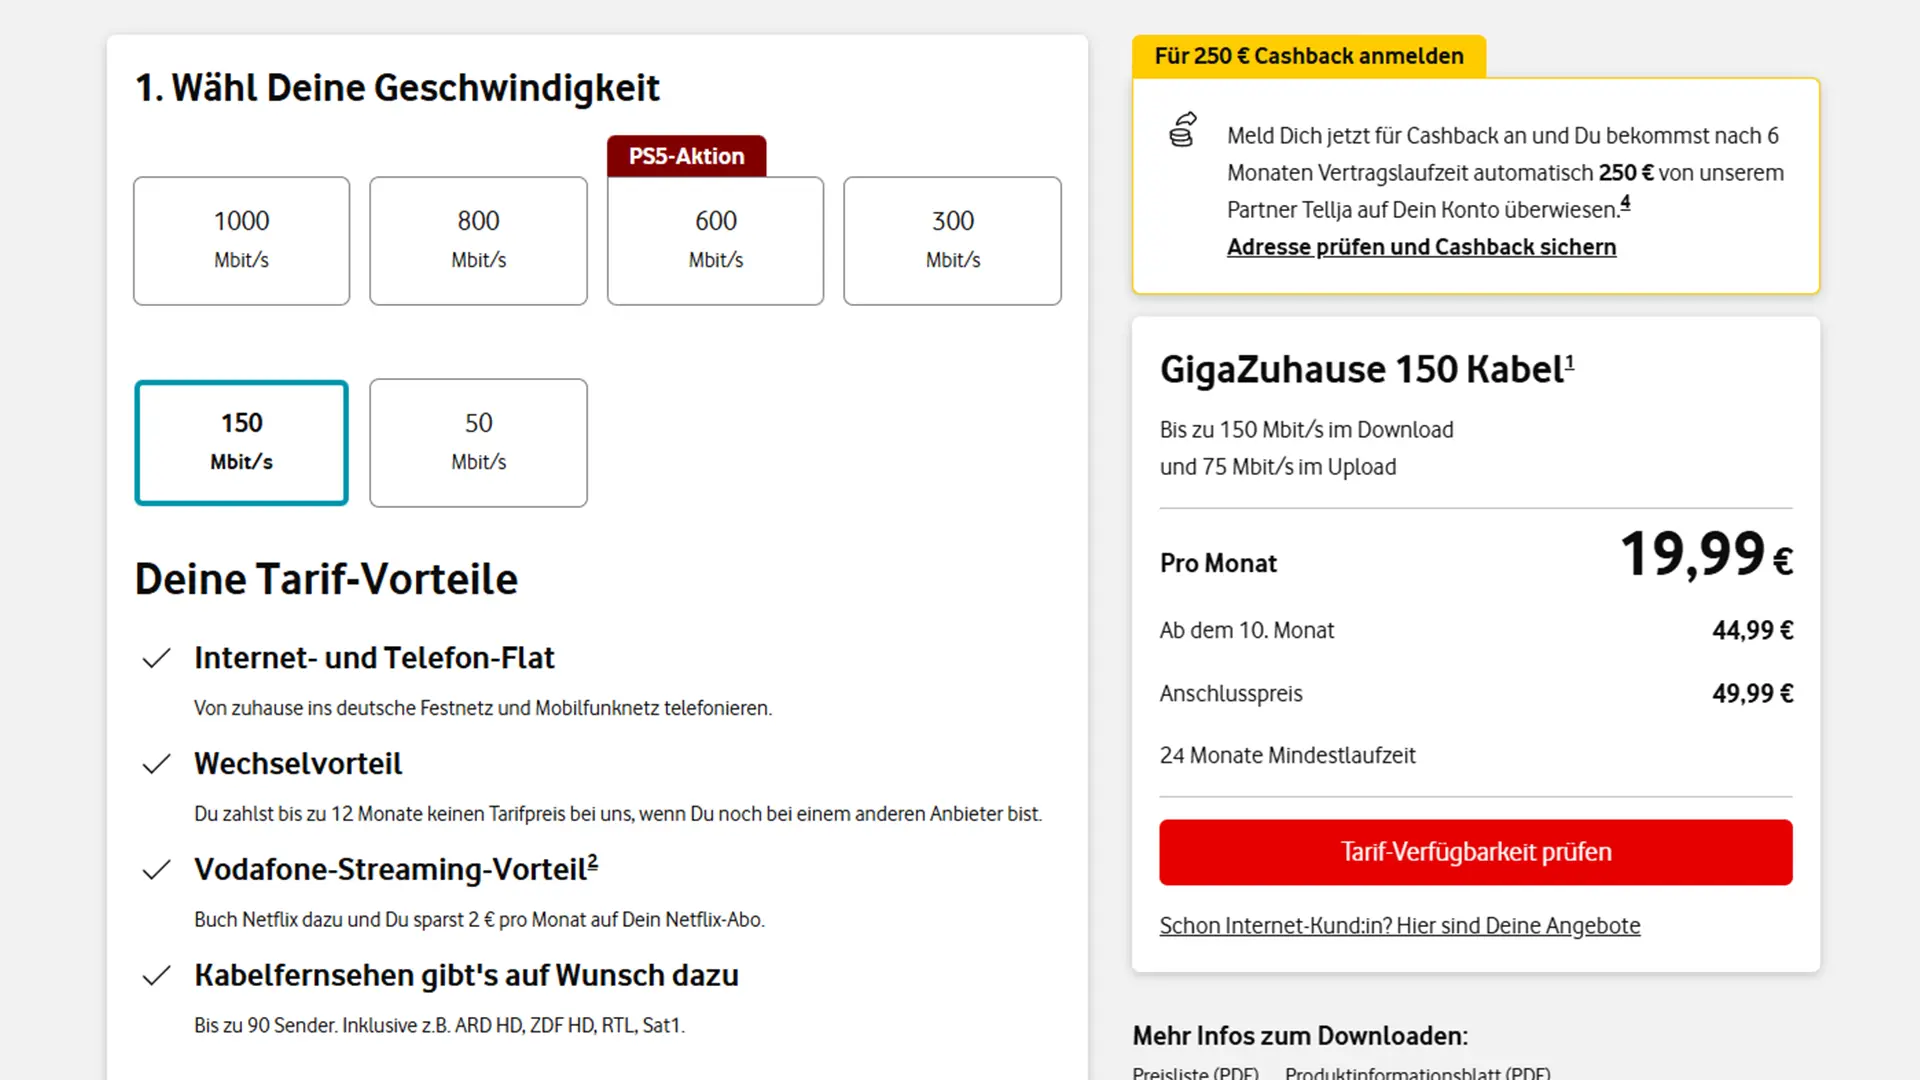Select the 800 Mbit/s speed option
The image size is (1920, 1080).
[x=478, y=240]
